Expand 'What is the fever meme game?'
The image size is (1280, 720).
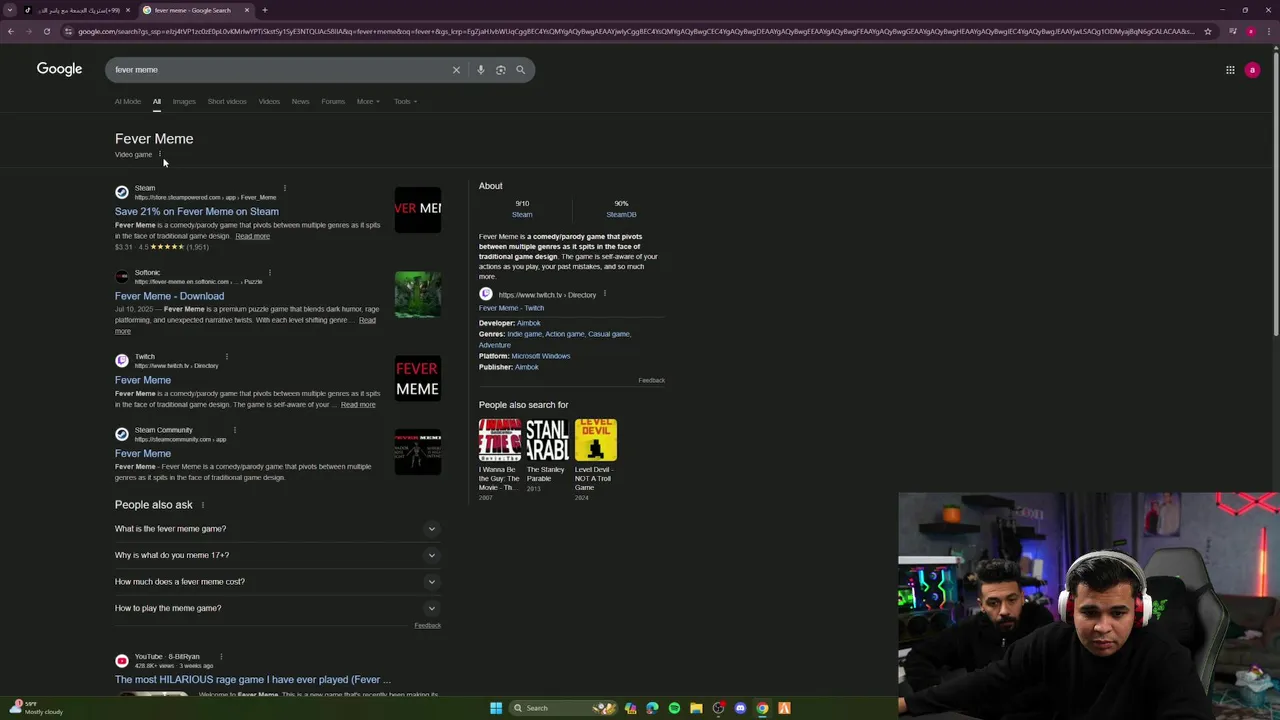[x=277, y=529]
